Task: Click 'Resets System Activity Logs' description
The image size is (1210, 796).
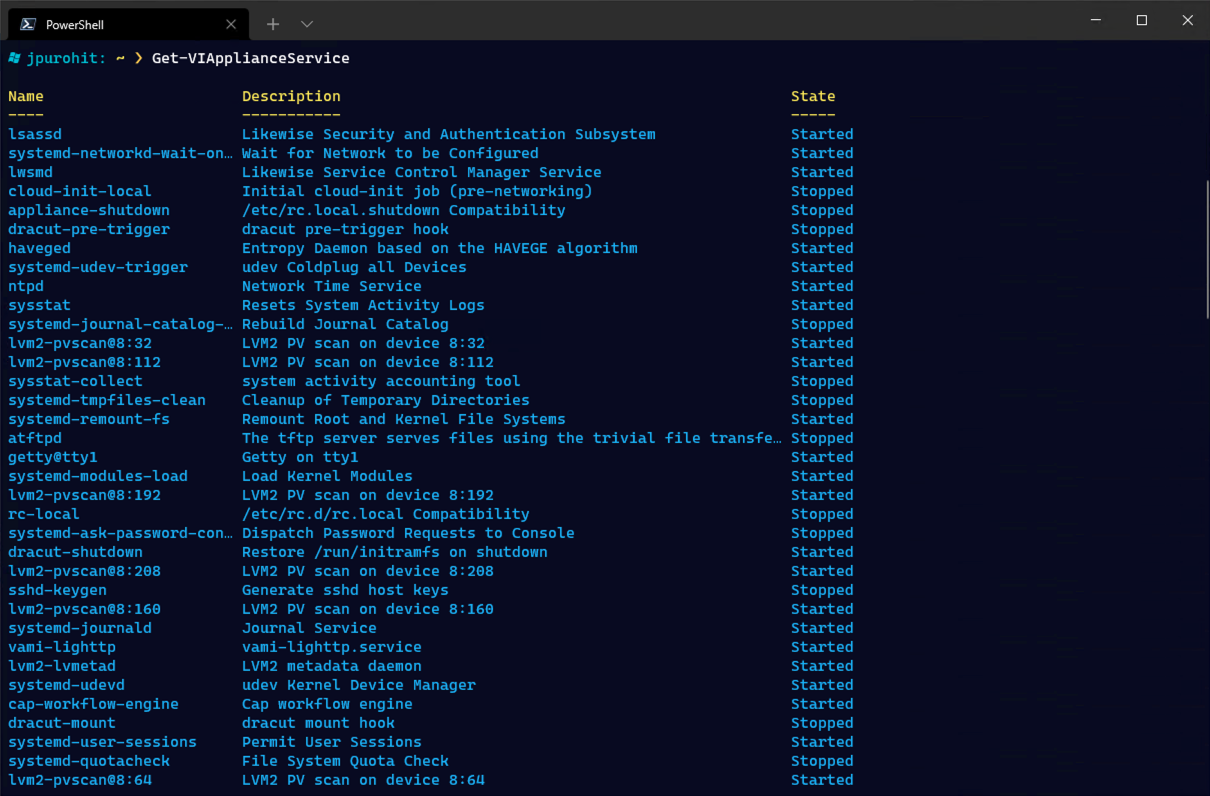Action: pos(363,305)
